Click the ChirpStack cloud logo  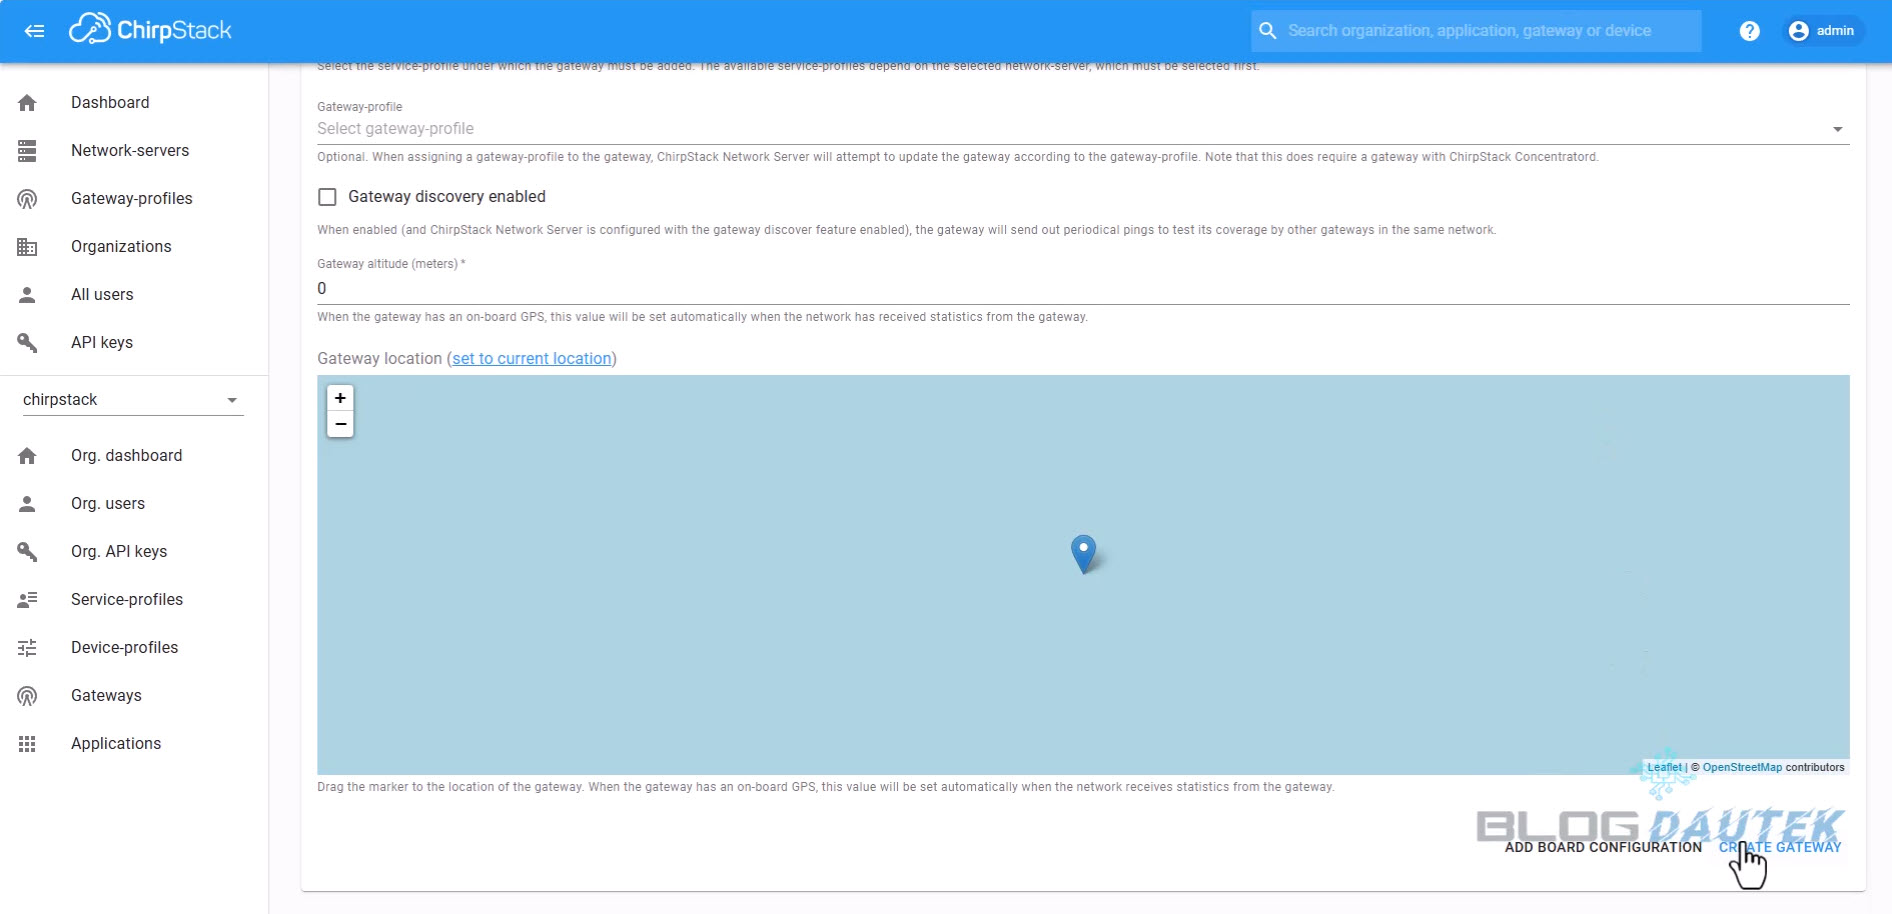[90, 30]
